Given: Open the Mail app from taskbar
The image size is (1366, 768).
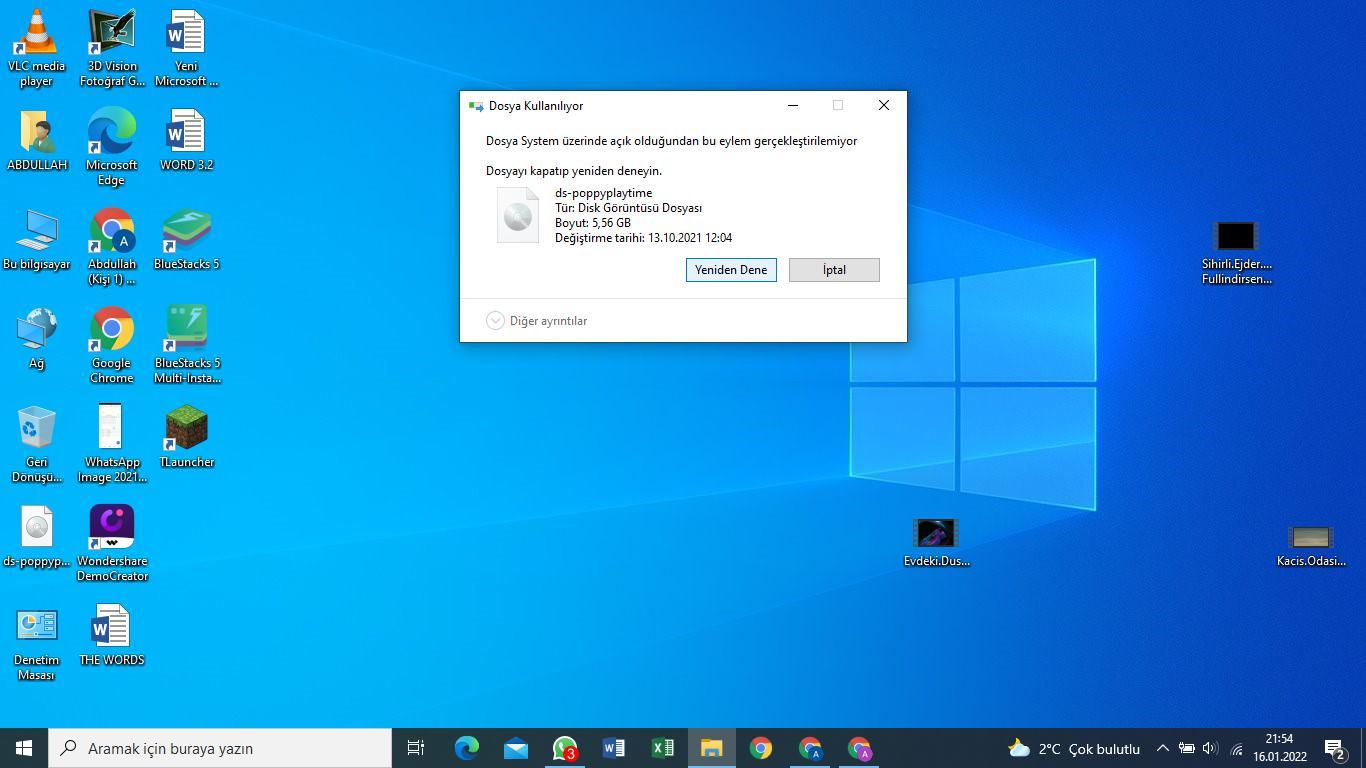Looking at the screenshot, I should pos(516,748).
